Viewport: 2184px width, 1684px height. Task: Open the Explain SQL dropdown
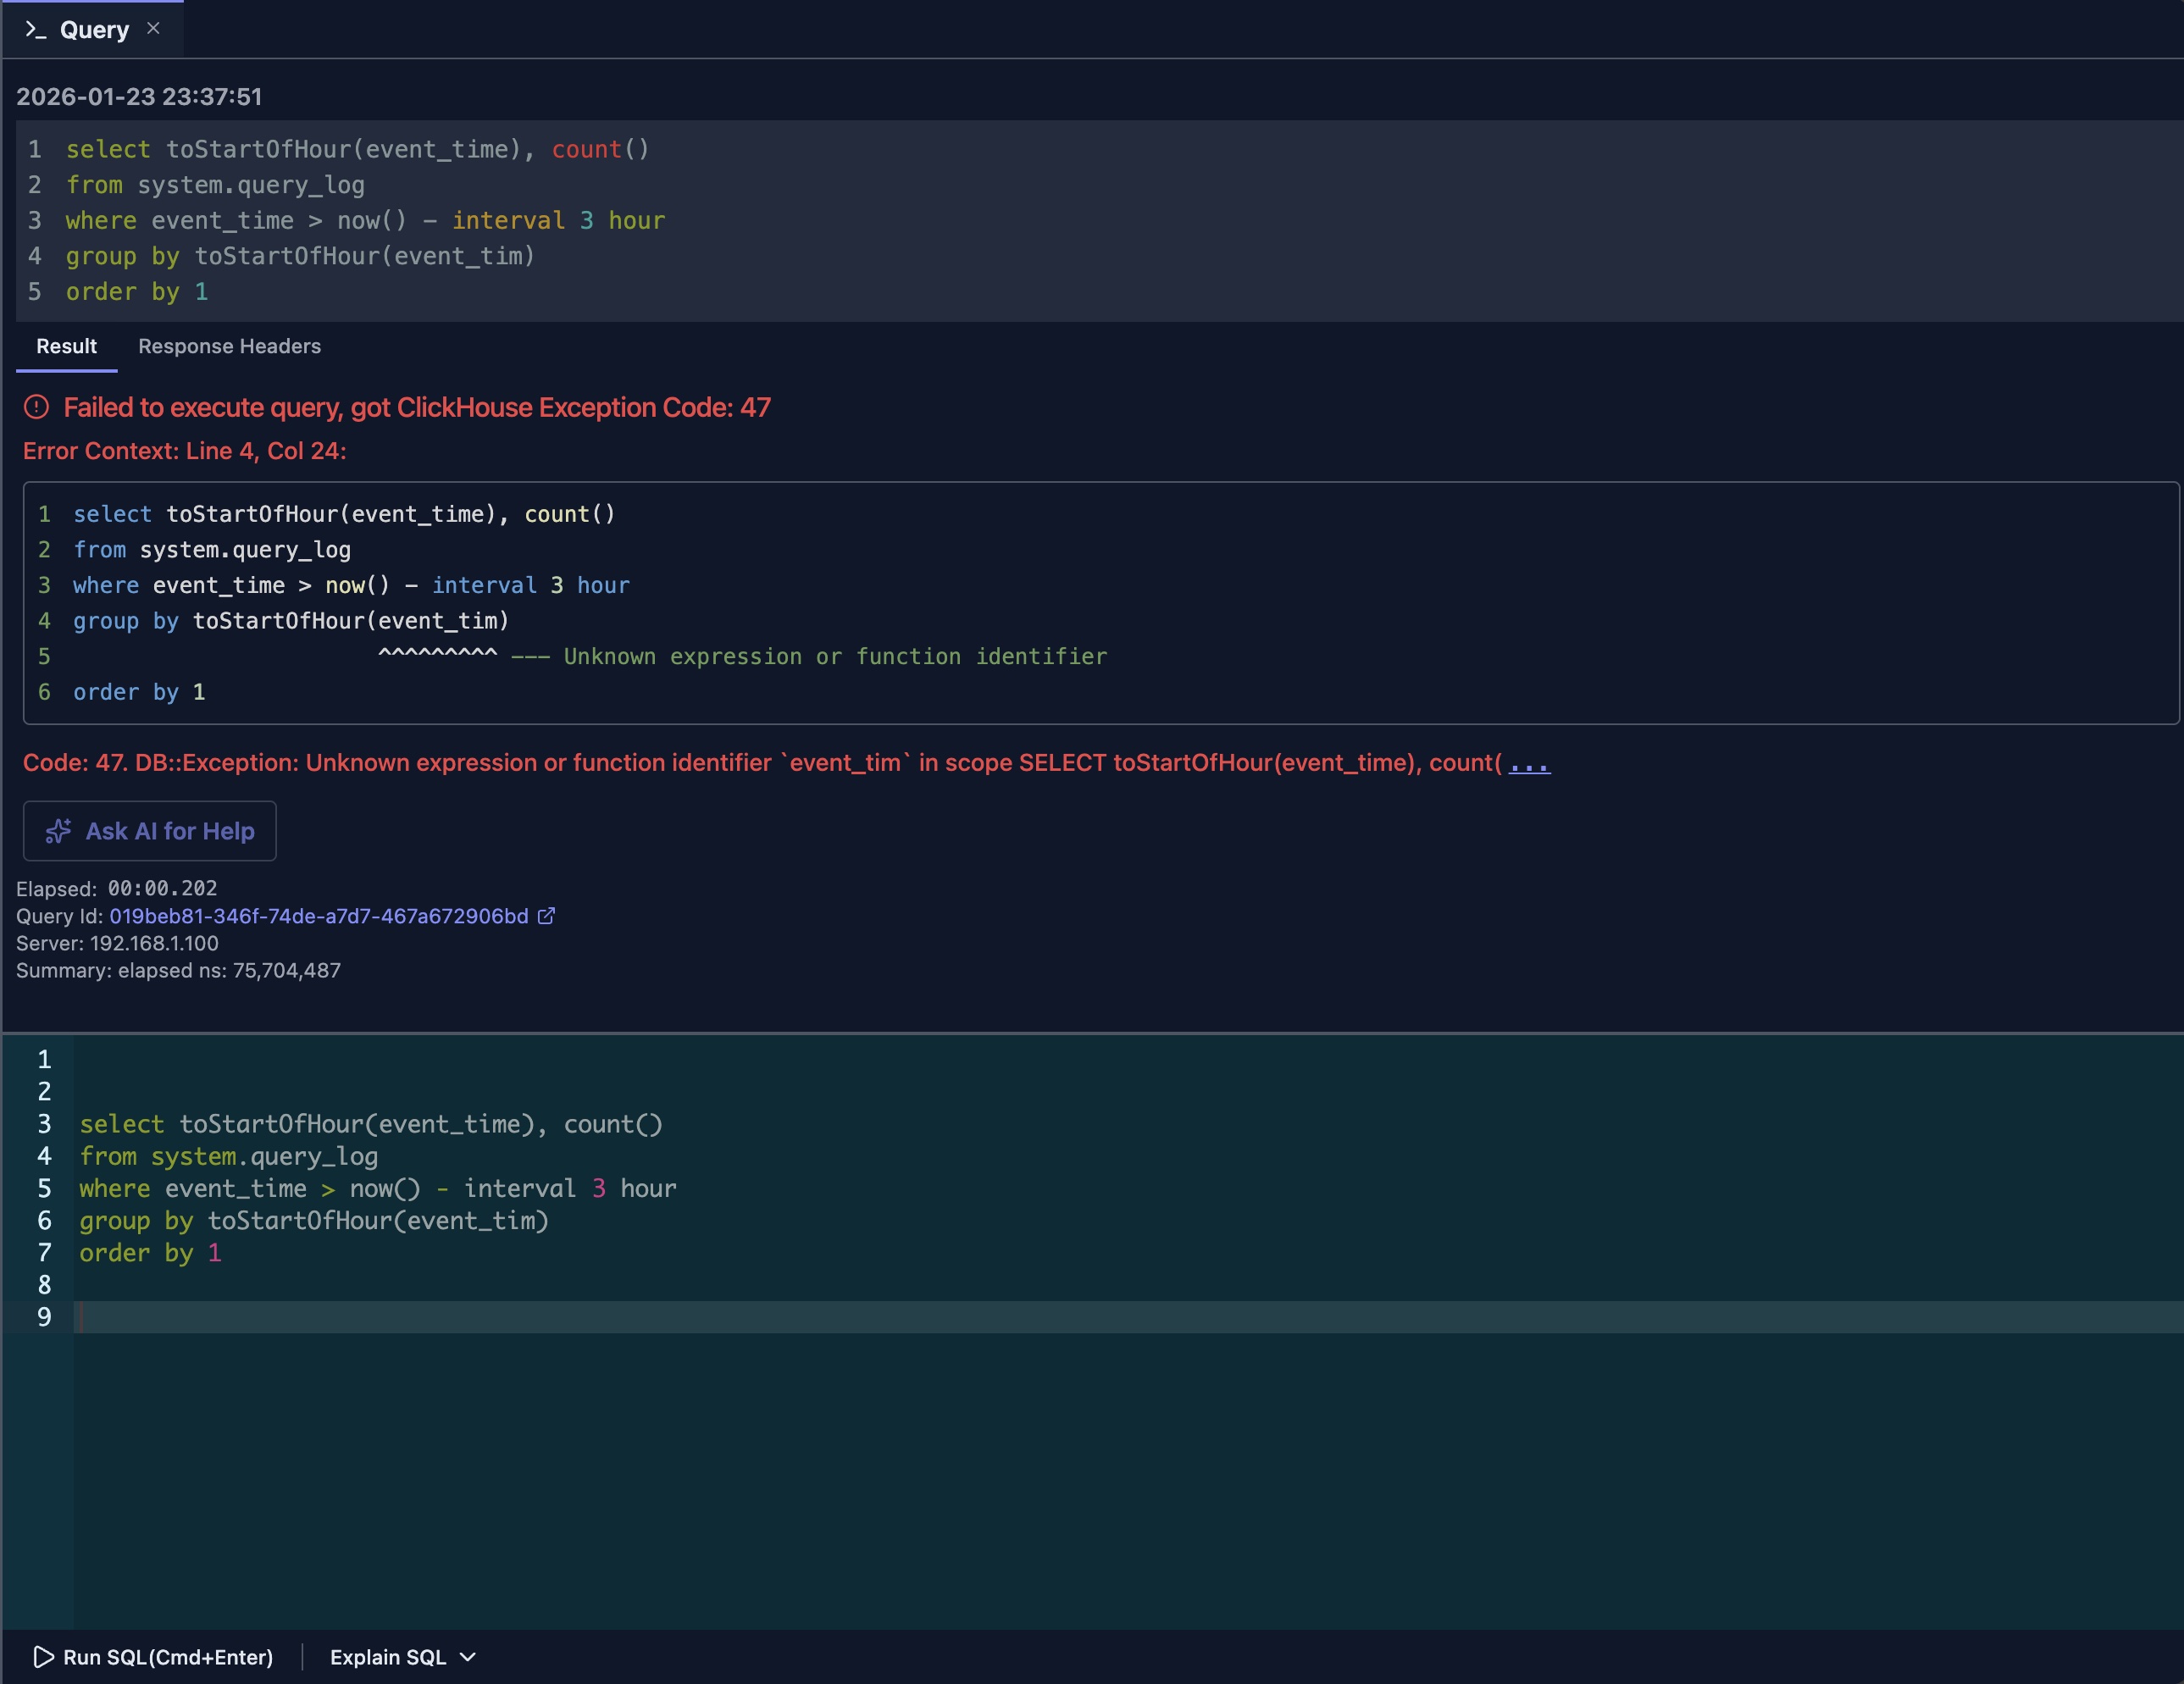click(x=390, y=1657)
